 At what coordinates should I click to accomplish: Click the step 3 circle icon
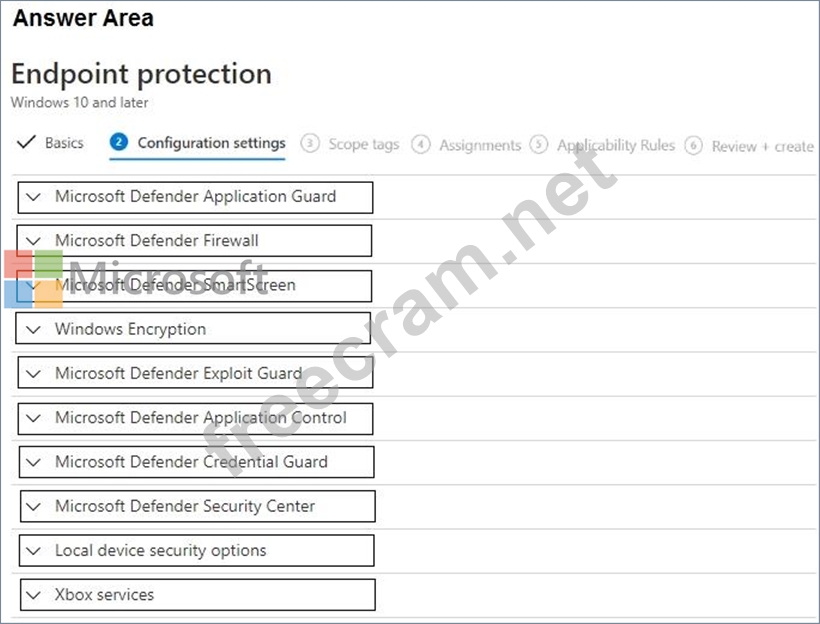[310, 144]
